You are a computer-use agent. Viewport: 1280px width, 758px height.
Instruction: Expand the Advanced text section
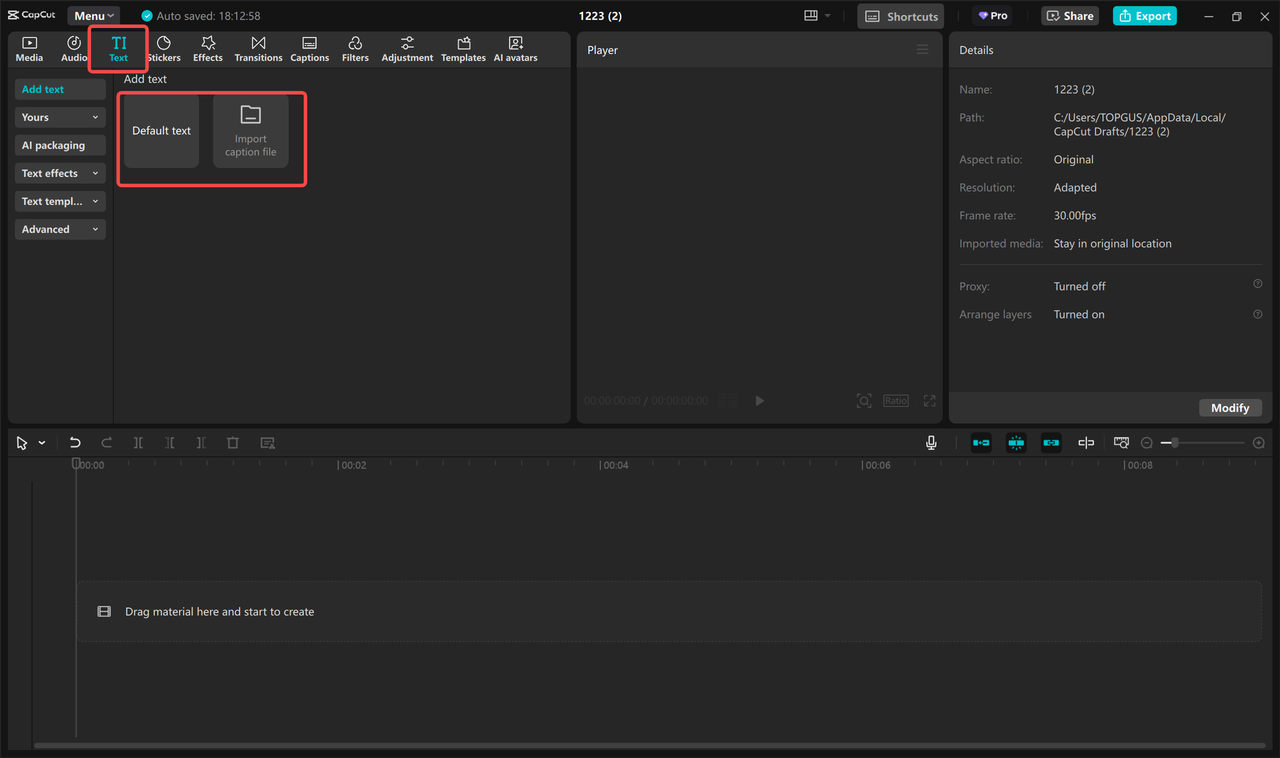point(59,229)
